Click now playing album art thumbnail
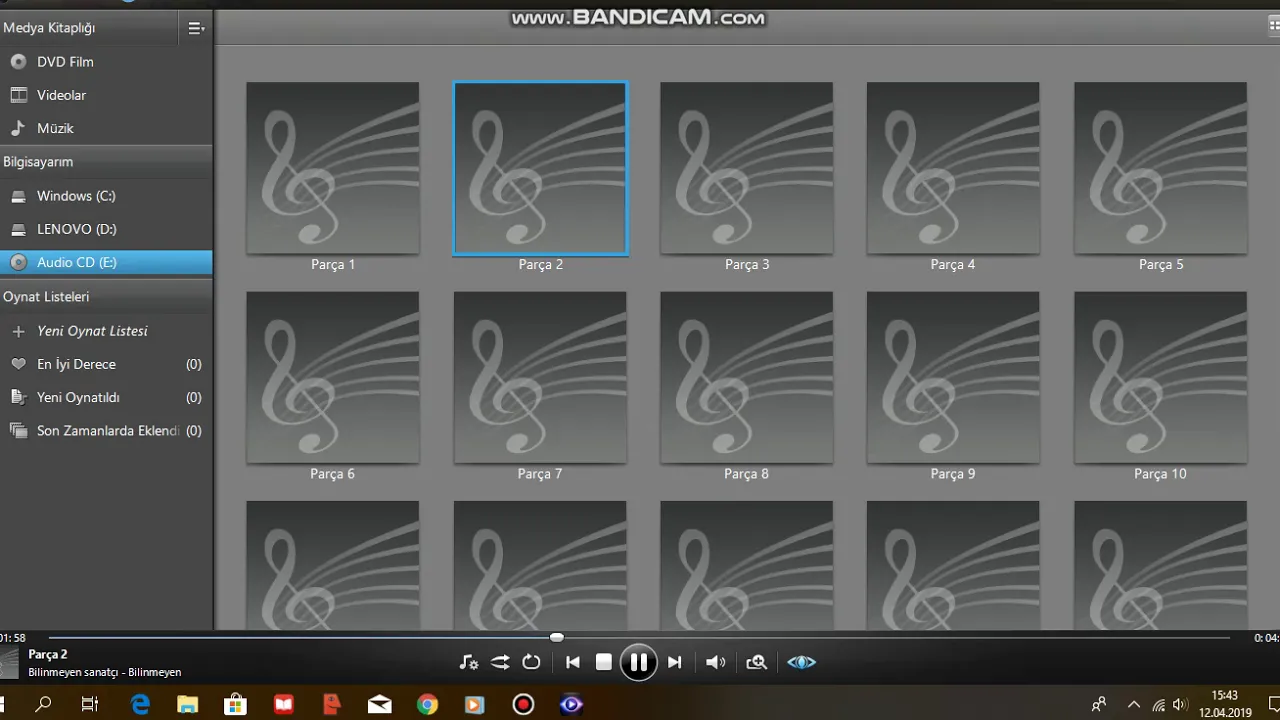 (9, 663)
